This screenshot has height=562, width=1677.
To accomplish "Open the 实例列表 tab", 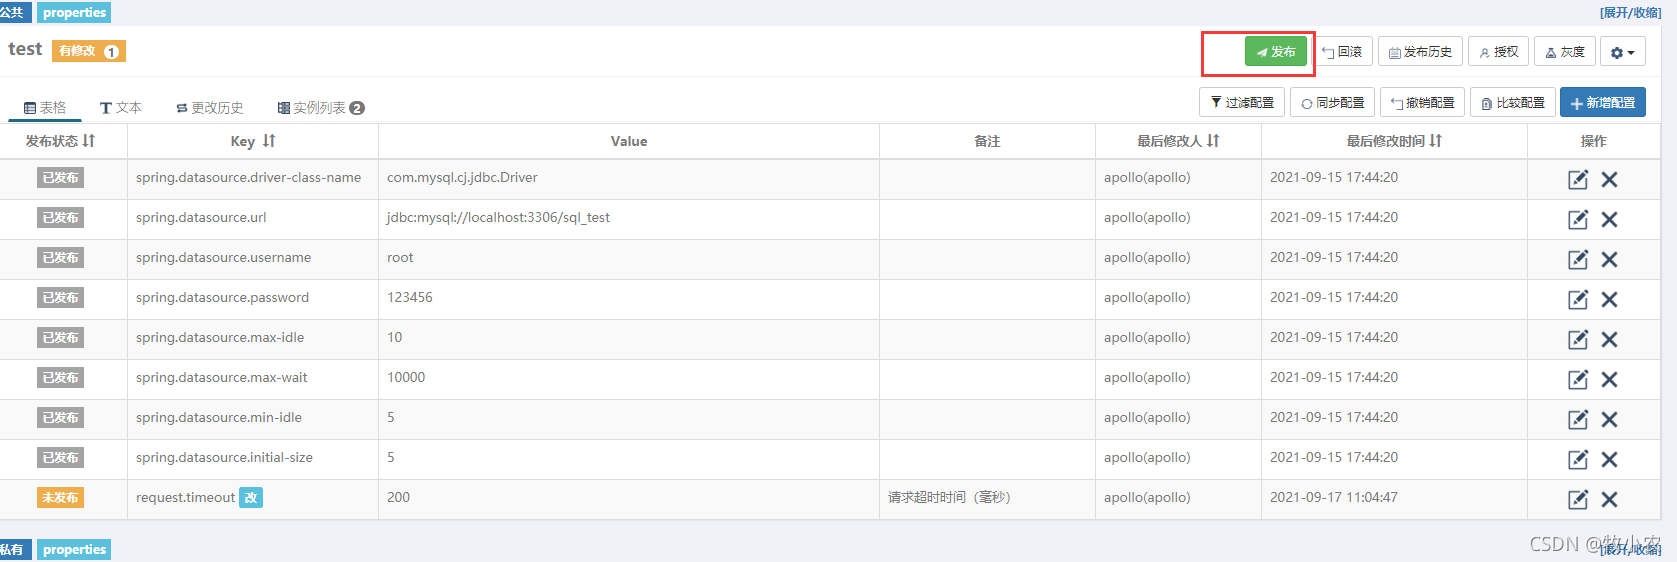I will [x=321, y=108].
